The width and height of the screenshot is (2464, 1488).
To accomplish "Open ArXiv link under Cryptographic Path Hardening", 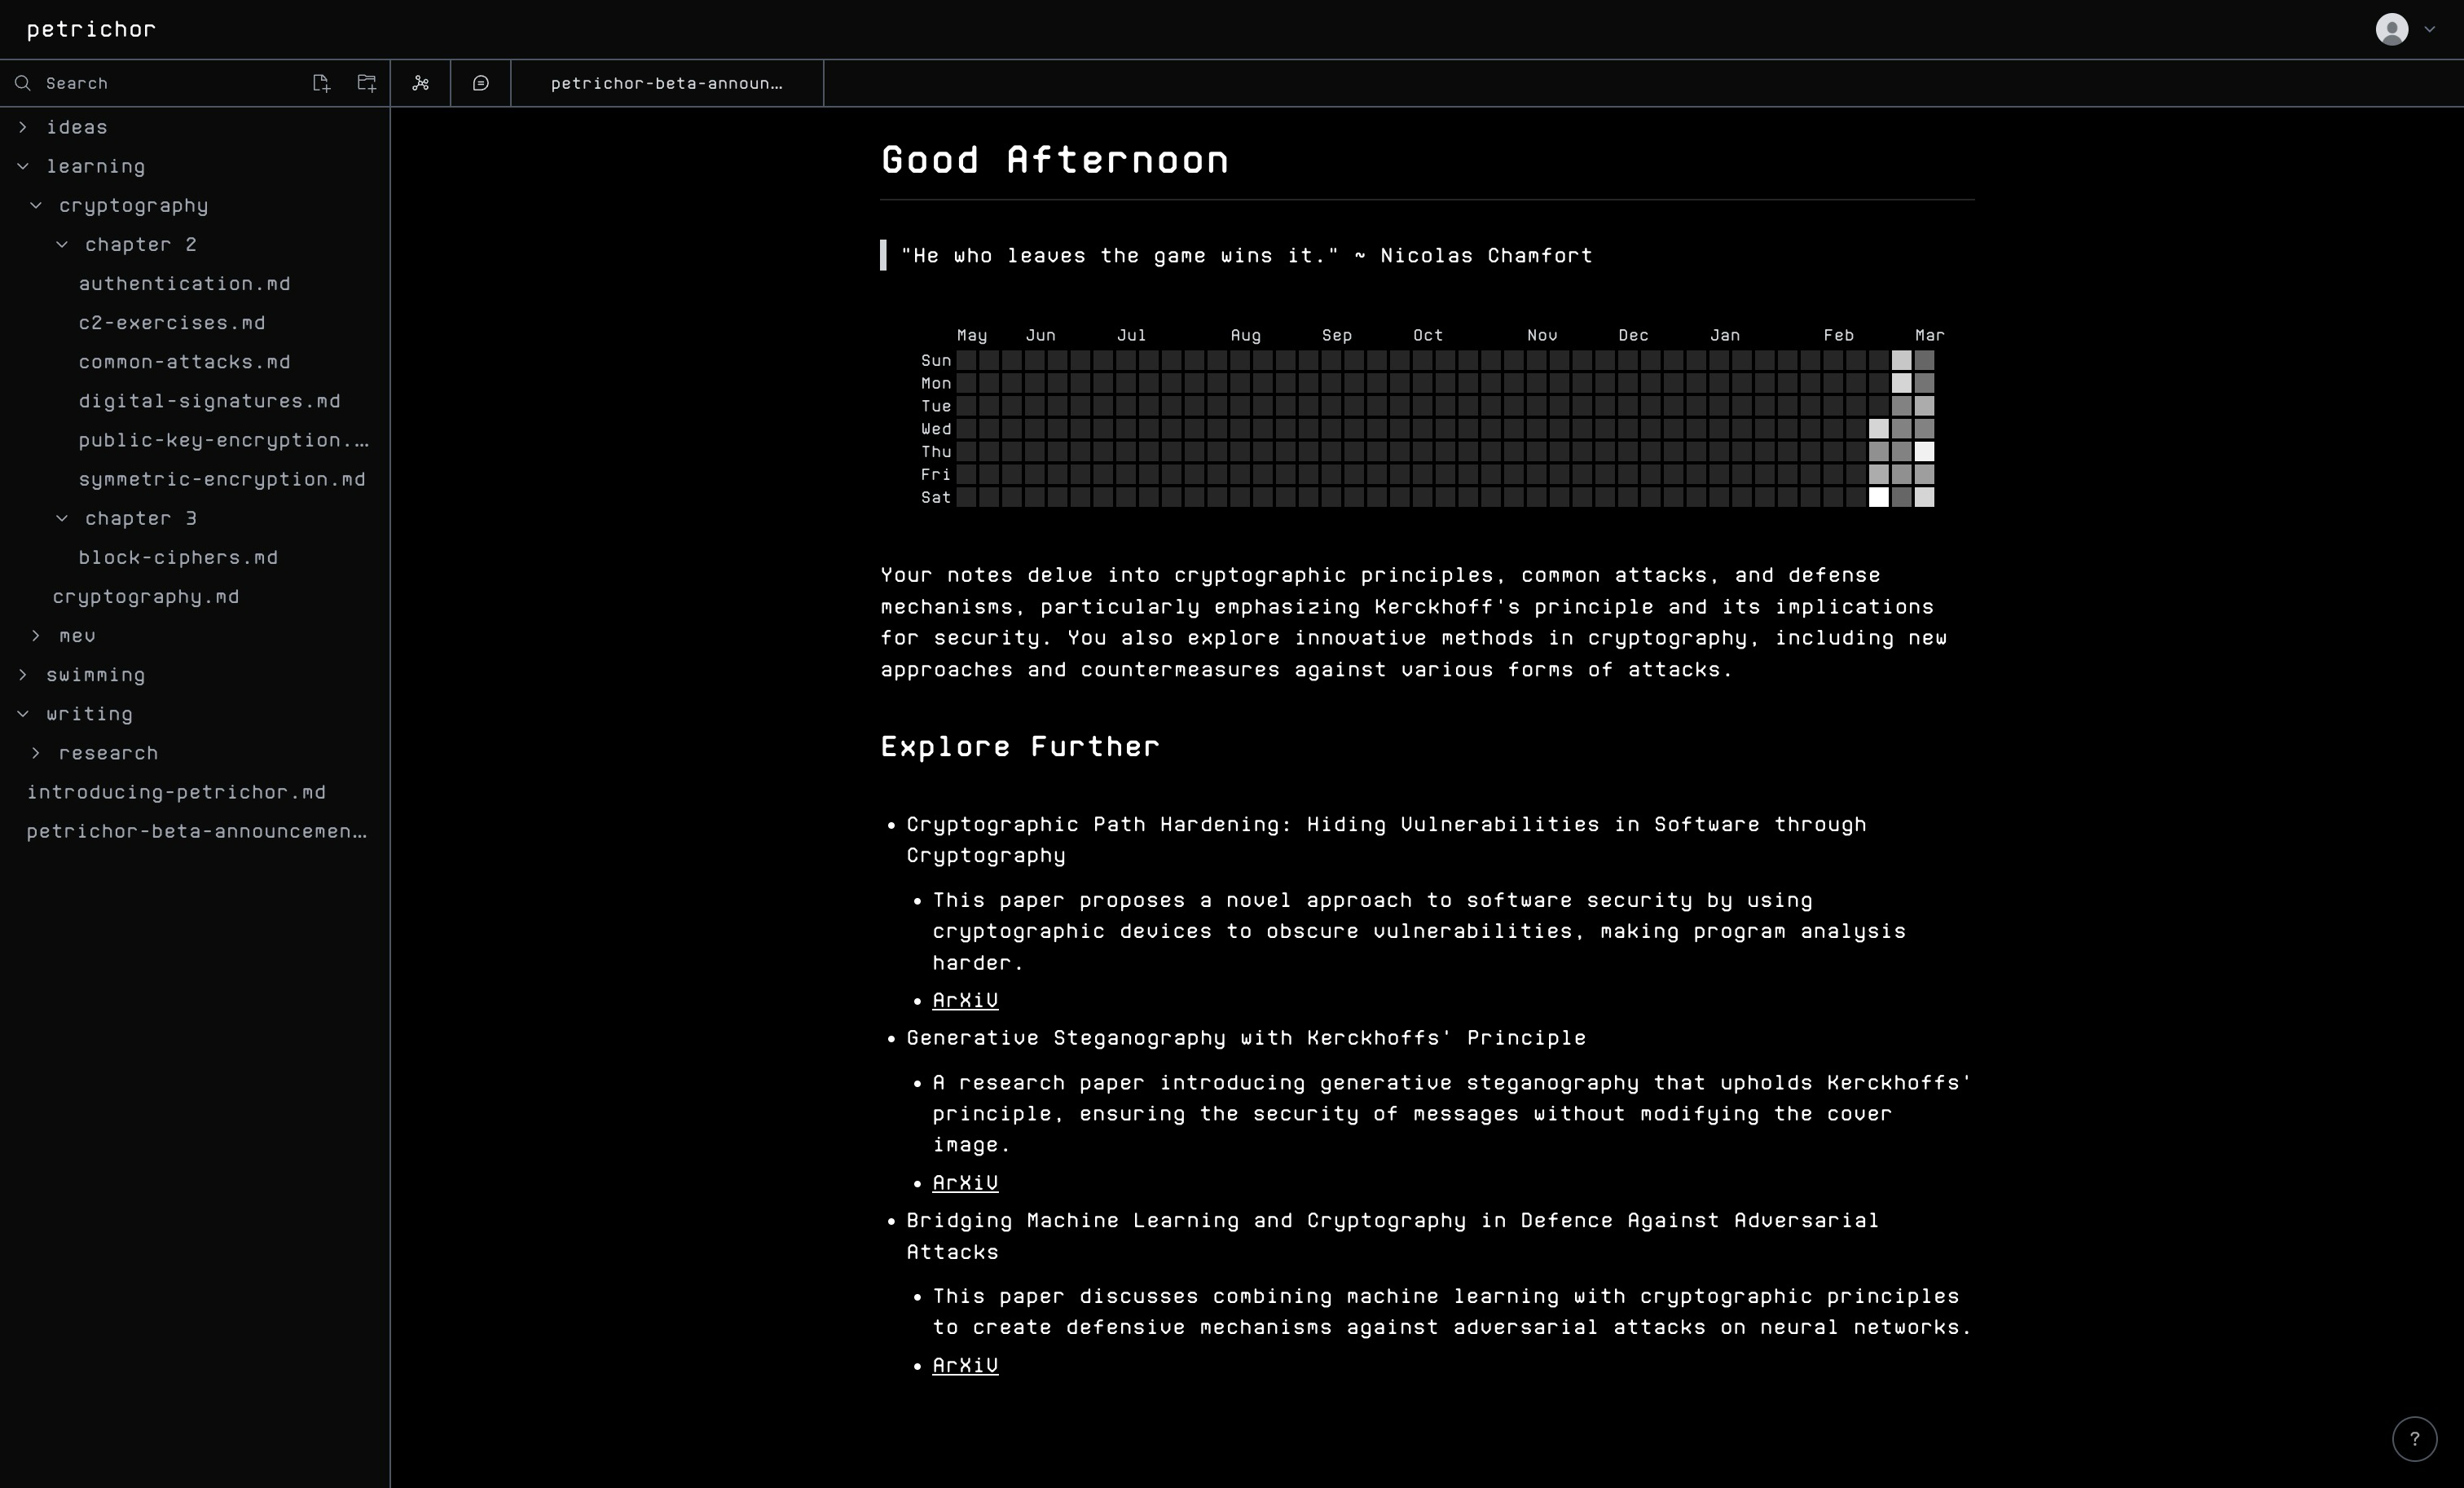I will (964, 1000).
